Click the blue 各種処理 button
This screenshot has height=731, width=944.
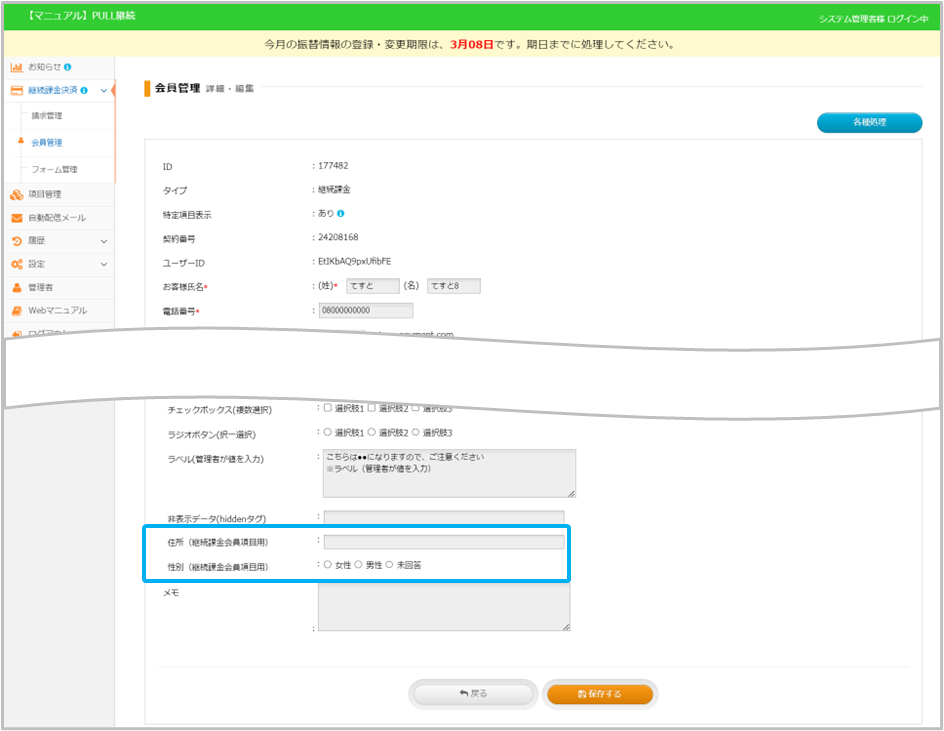868,122
